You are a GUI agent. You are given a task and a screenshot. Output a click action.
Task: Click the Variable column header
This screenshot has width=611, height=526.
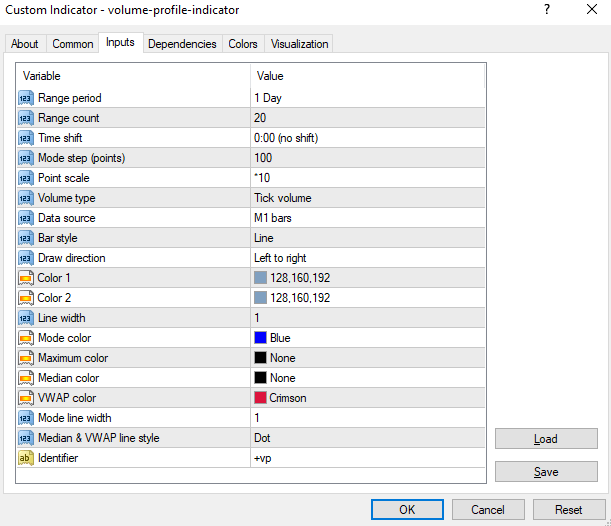tap(133, 76)
